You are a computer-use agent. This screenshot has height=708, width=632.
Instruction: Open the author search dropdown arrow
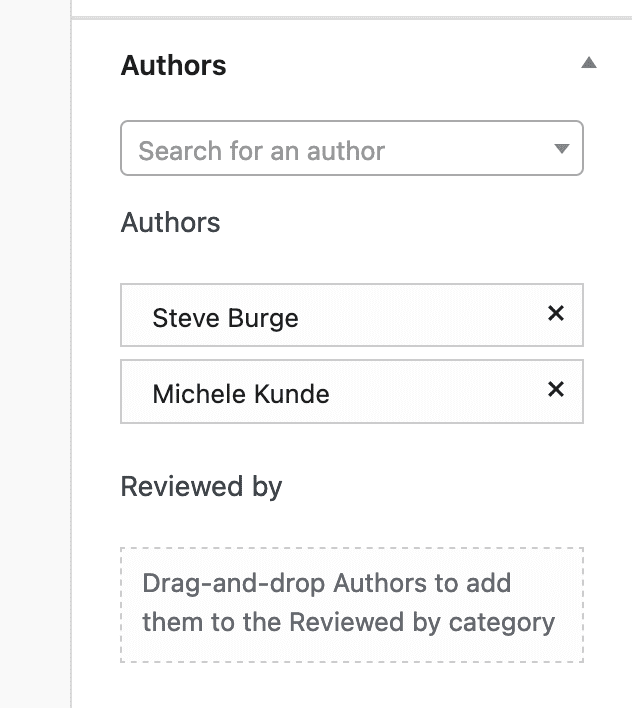point(561,150)
